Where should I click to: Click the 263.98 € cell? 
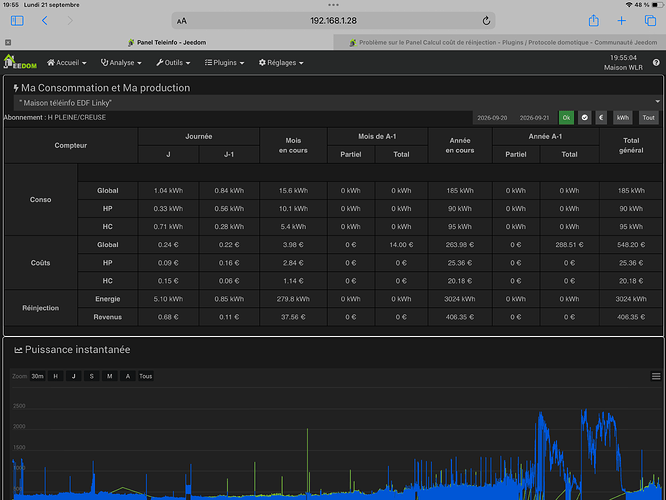tap(460, 245)
